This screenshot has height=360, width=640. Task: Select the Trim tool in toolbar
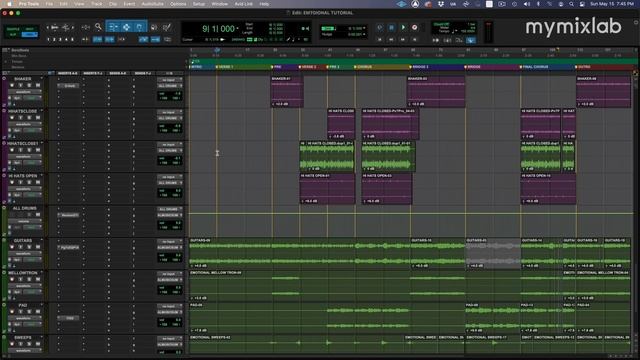click(113, 27)
